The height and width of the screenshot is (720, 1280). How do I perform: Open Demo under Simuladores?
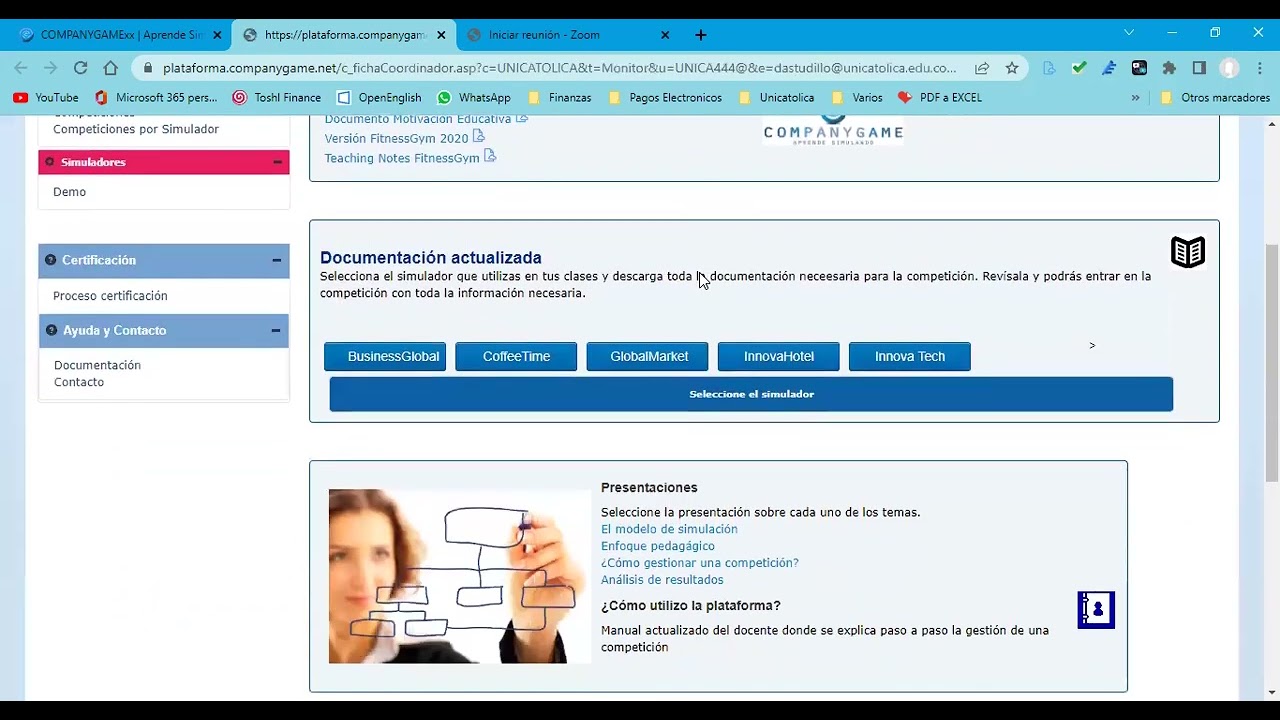coord(69,192)
